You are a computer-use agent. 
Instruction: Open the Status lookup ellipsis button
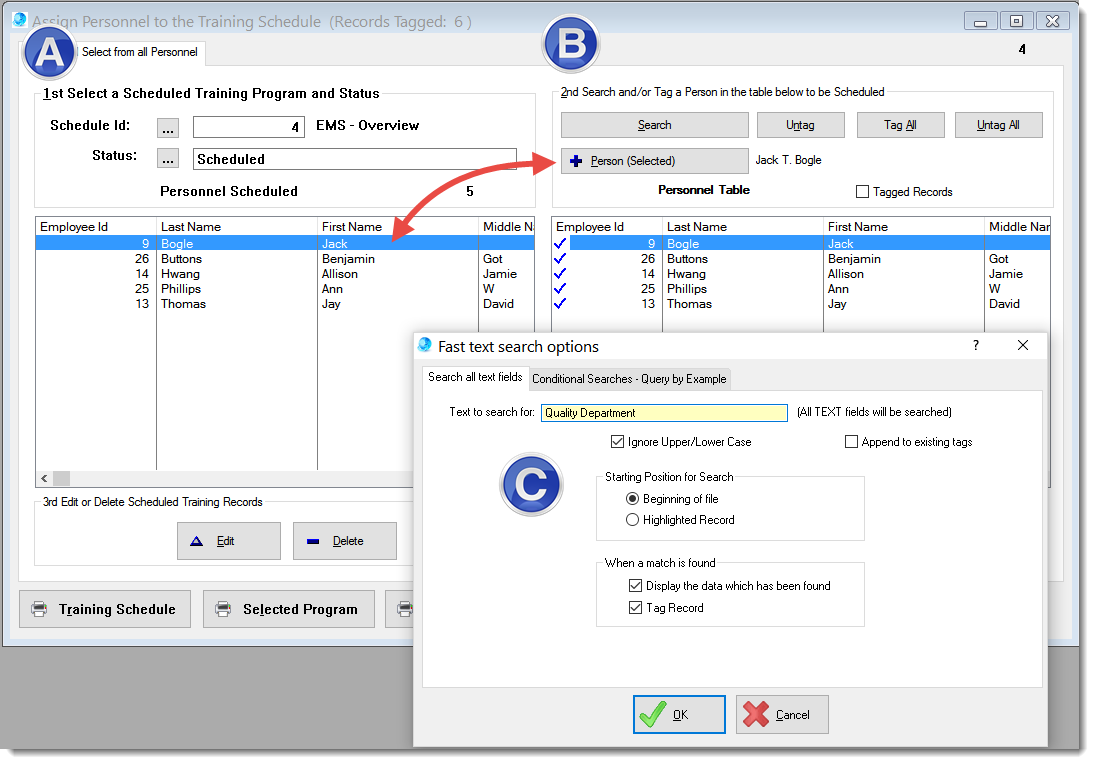click(x=169, y=158)
